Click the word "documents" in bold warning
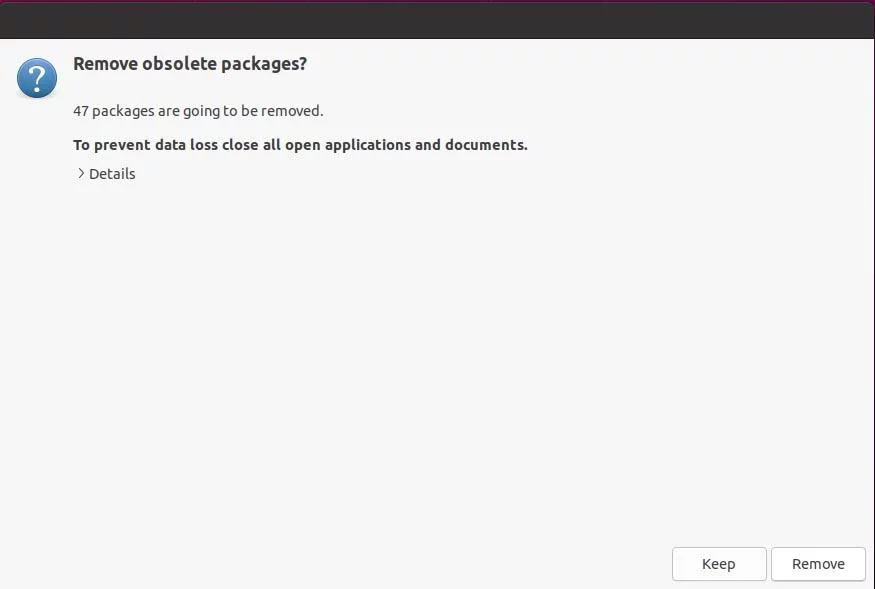 (484, 145)
